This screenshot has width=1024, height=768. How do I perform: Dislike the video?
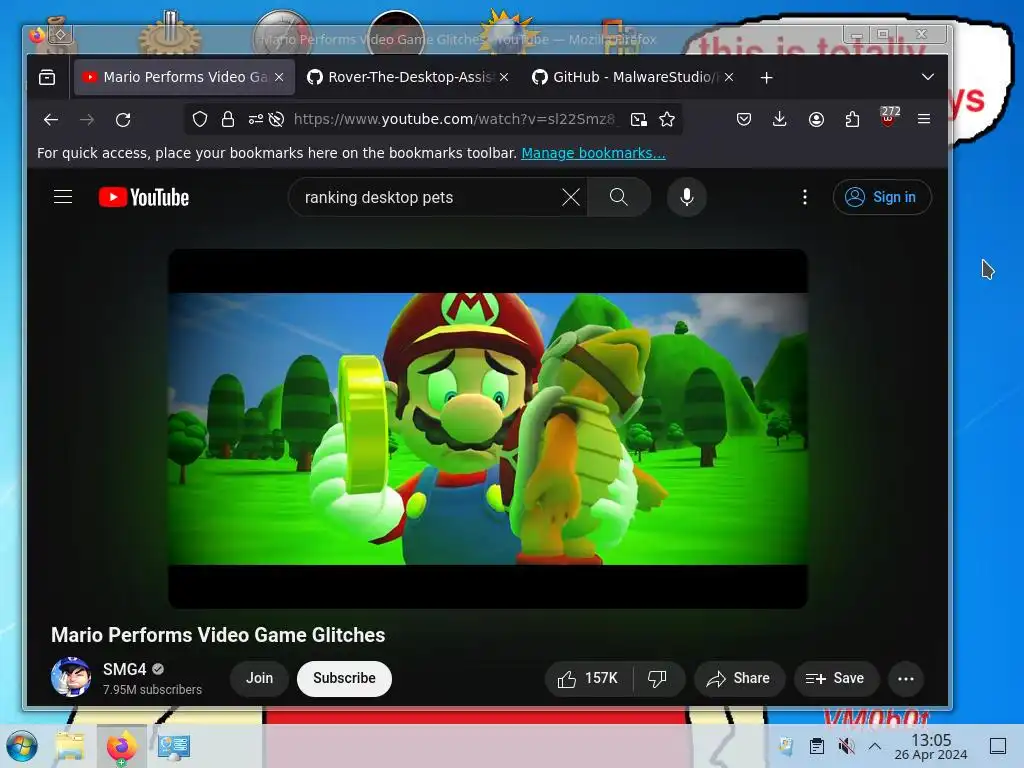tap(658, 679)
